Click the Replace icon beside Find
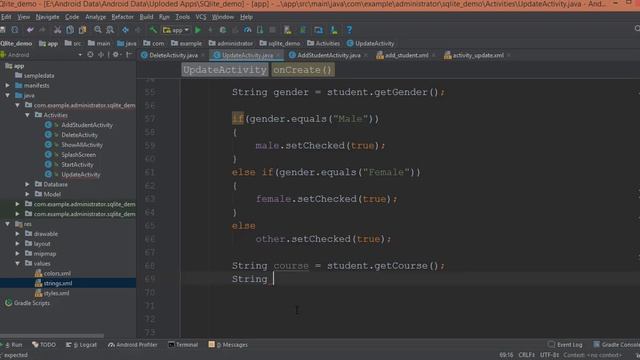 coord(110,30)
